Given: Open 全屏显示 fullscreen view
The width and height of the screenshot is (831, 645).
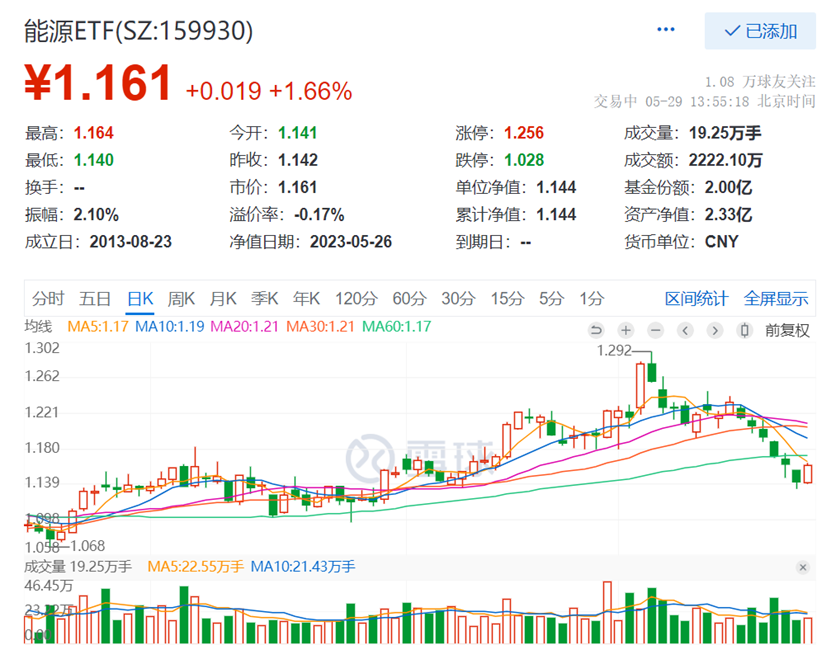Looking at the screenshot, I should (776, 299).
